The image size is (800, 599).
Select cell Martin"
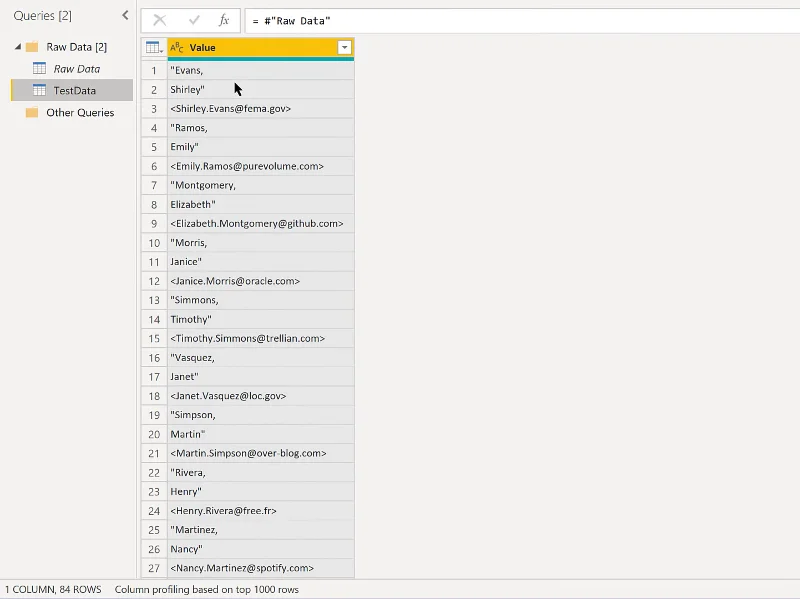(261, 434)
